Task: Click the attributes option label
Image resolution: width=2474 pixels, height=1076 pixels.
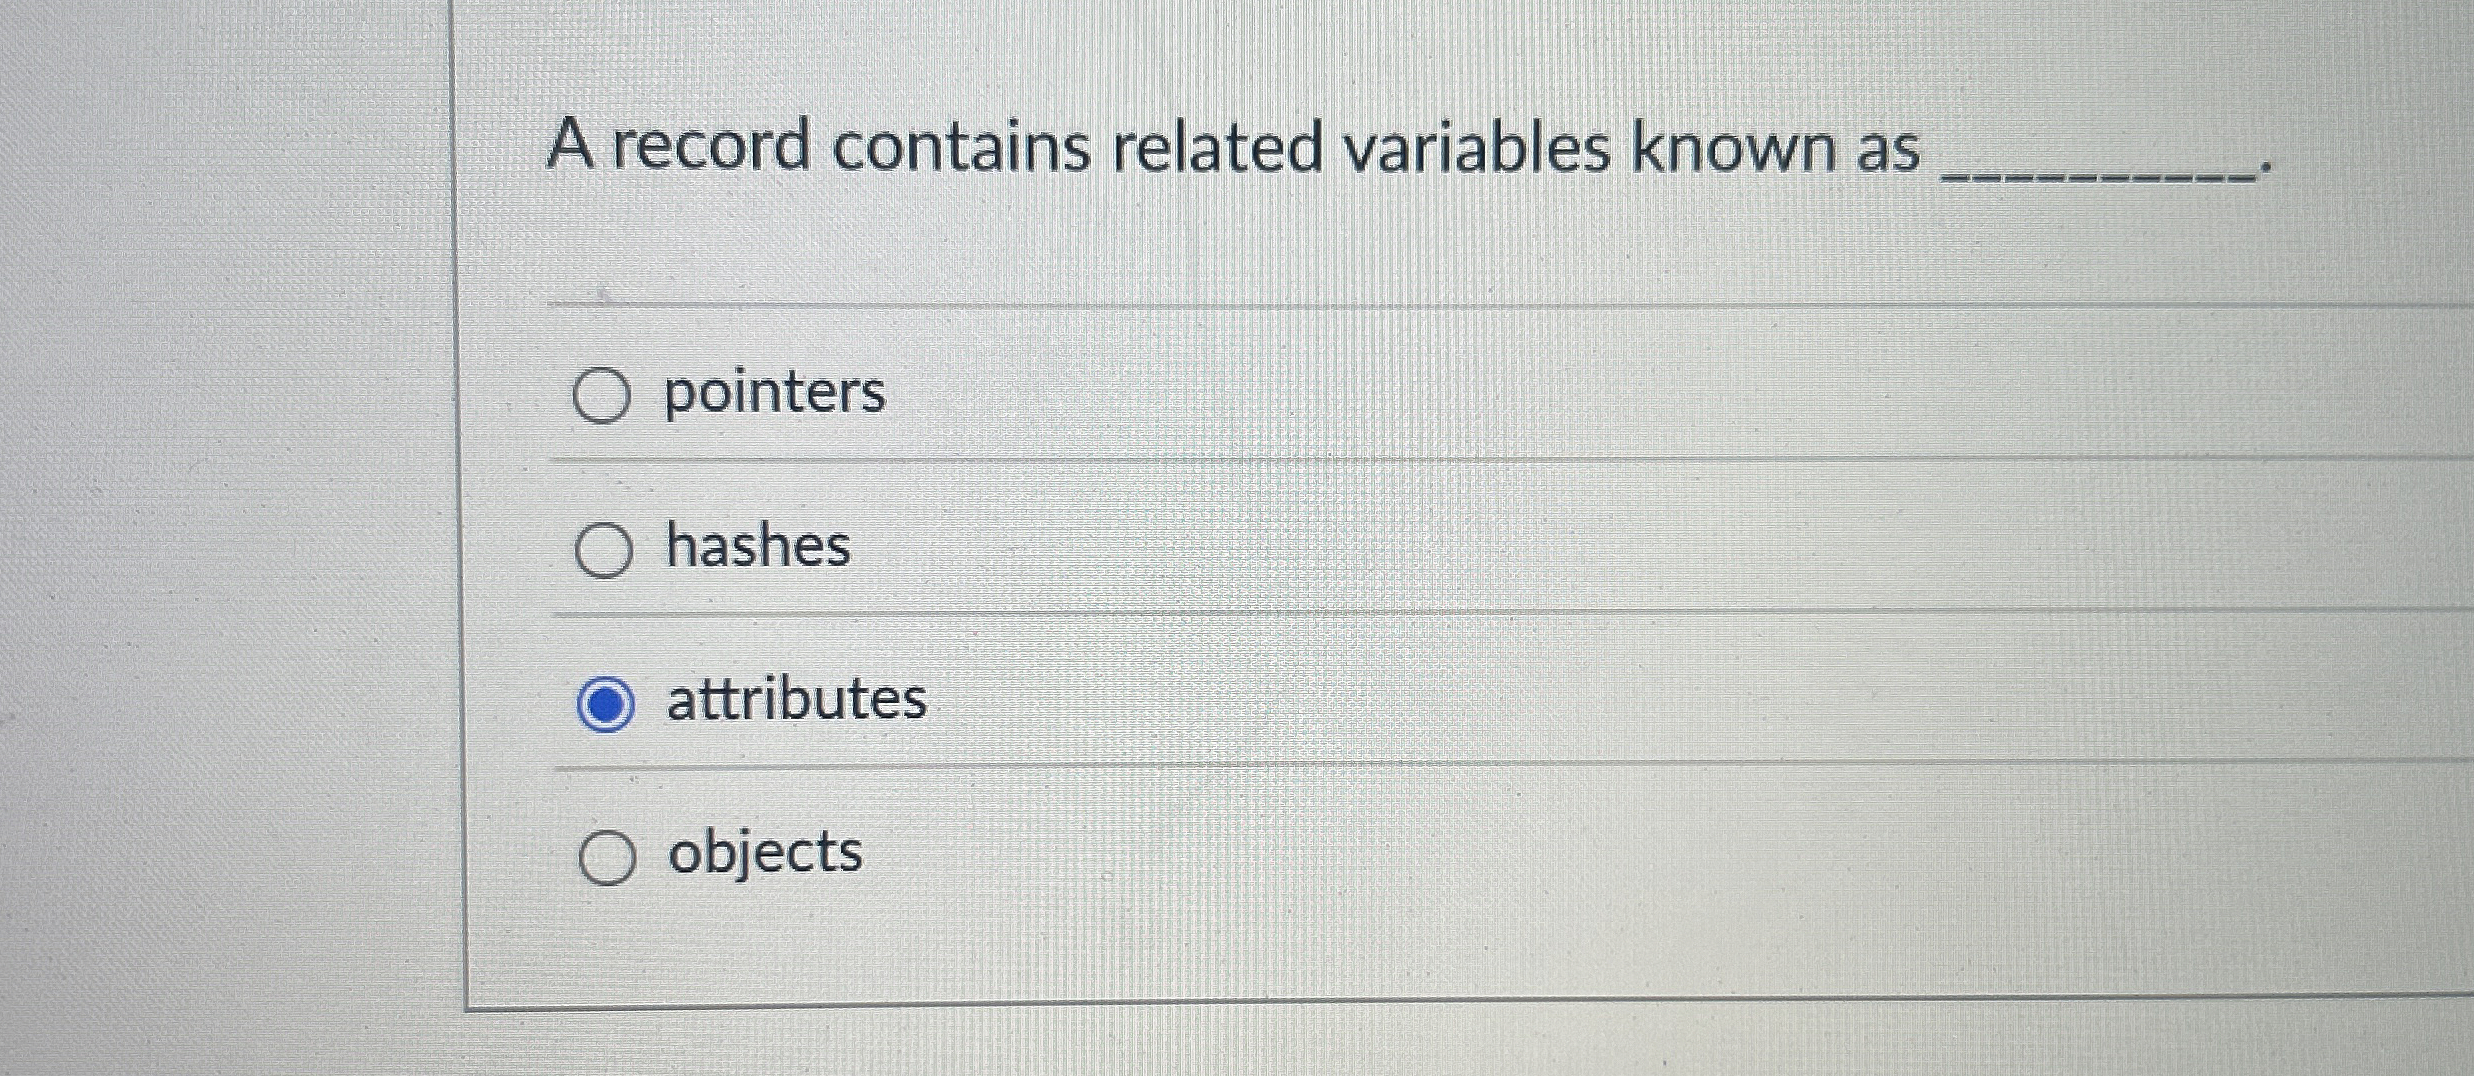Action: tap(795, 700)
